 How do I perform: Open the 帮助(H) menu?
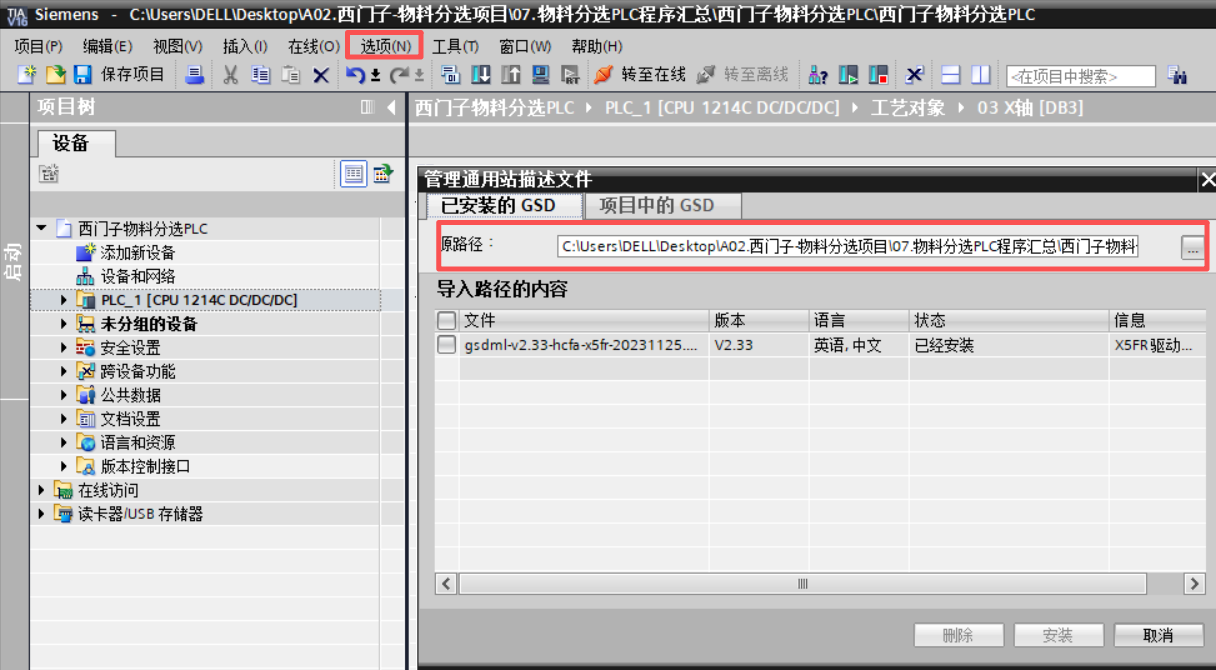click(597, 46)
